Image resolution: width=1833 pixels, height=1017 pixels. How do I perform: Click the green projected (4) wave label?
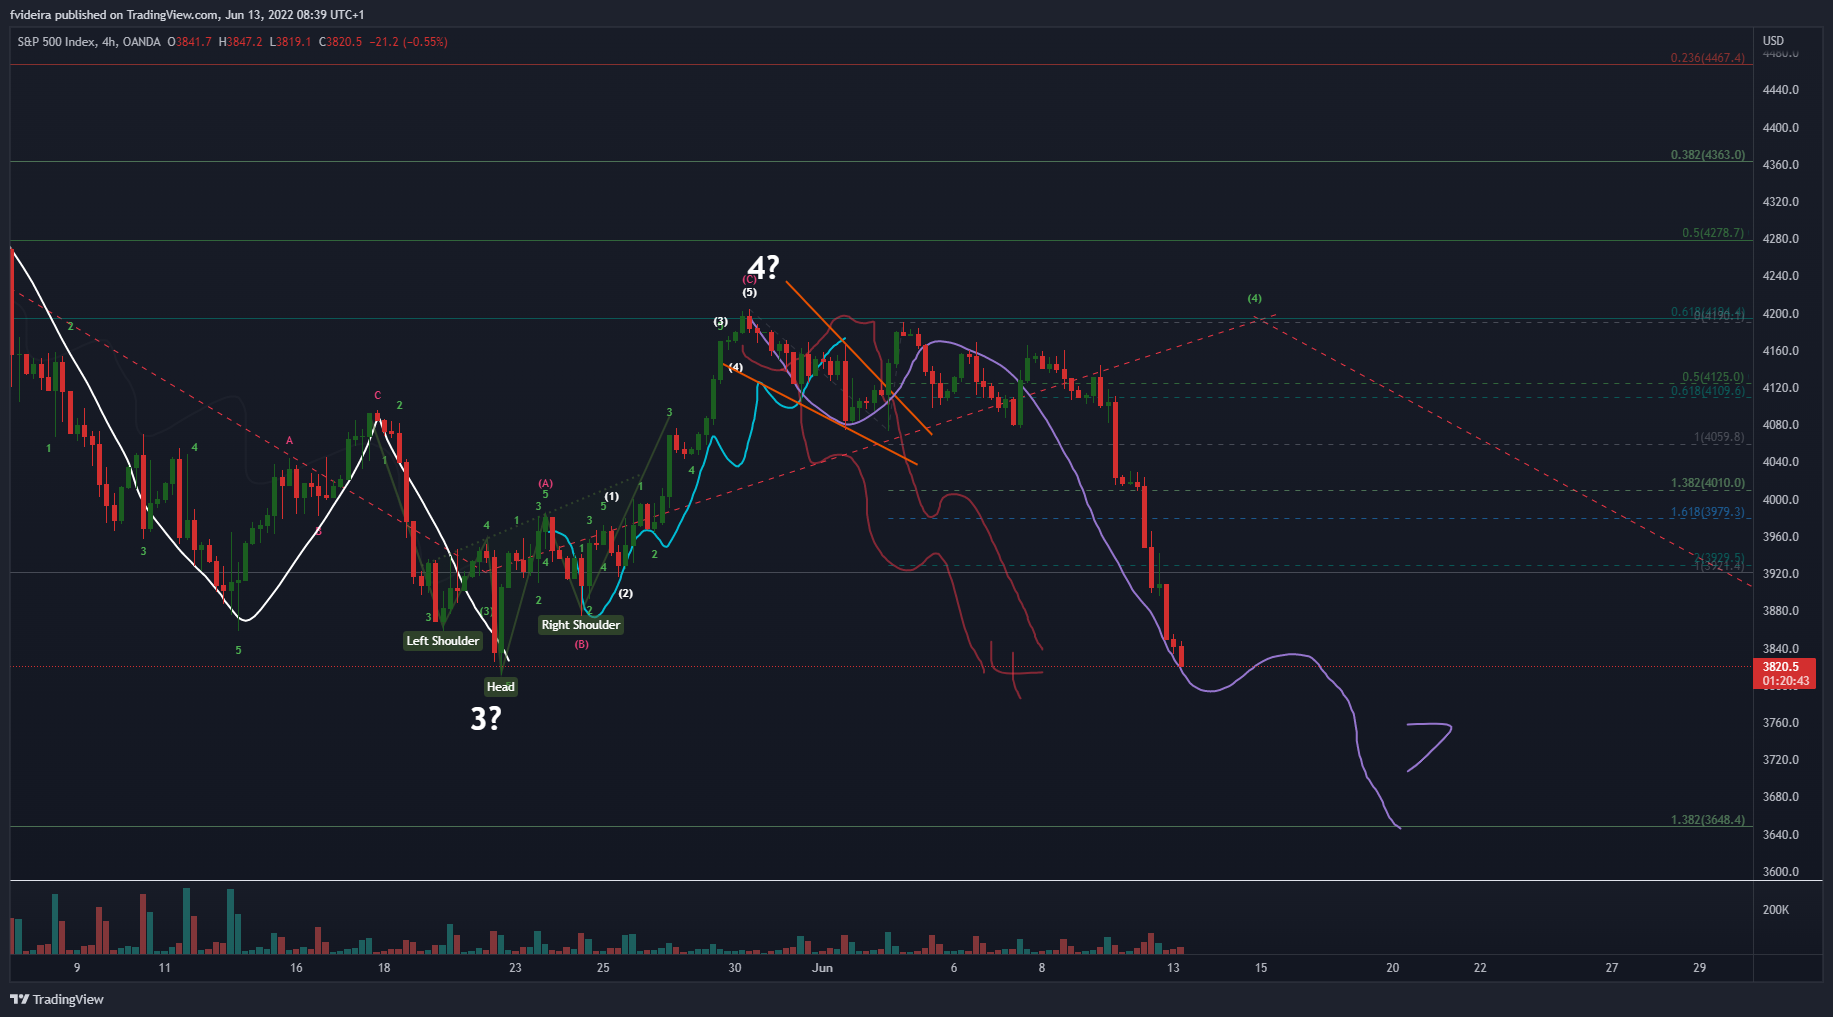click(1255, 298)
